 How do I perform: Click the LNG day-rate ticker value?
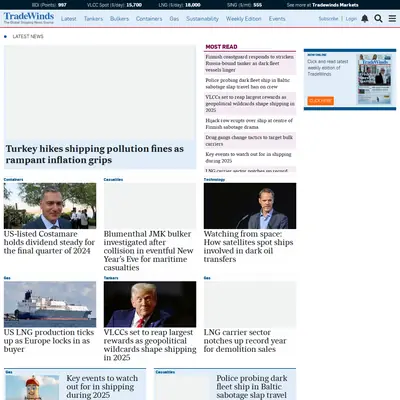[193, 5]
